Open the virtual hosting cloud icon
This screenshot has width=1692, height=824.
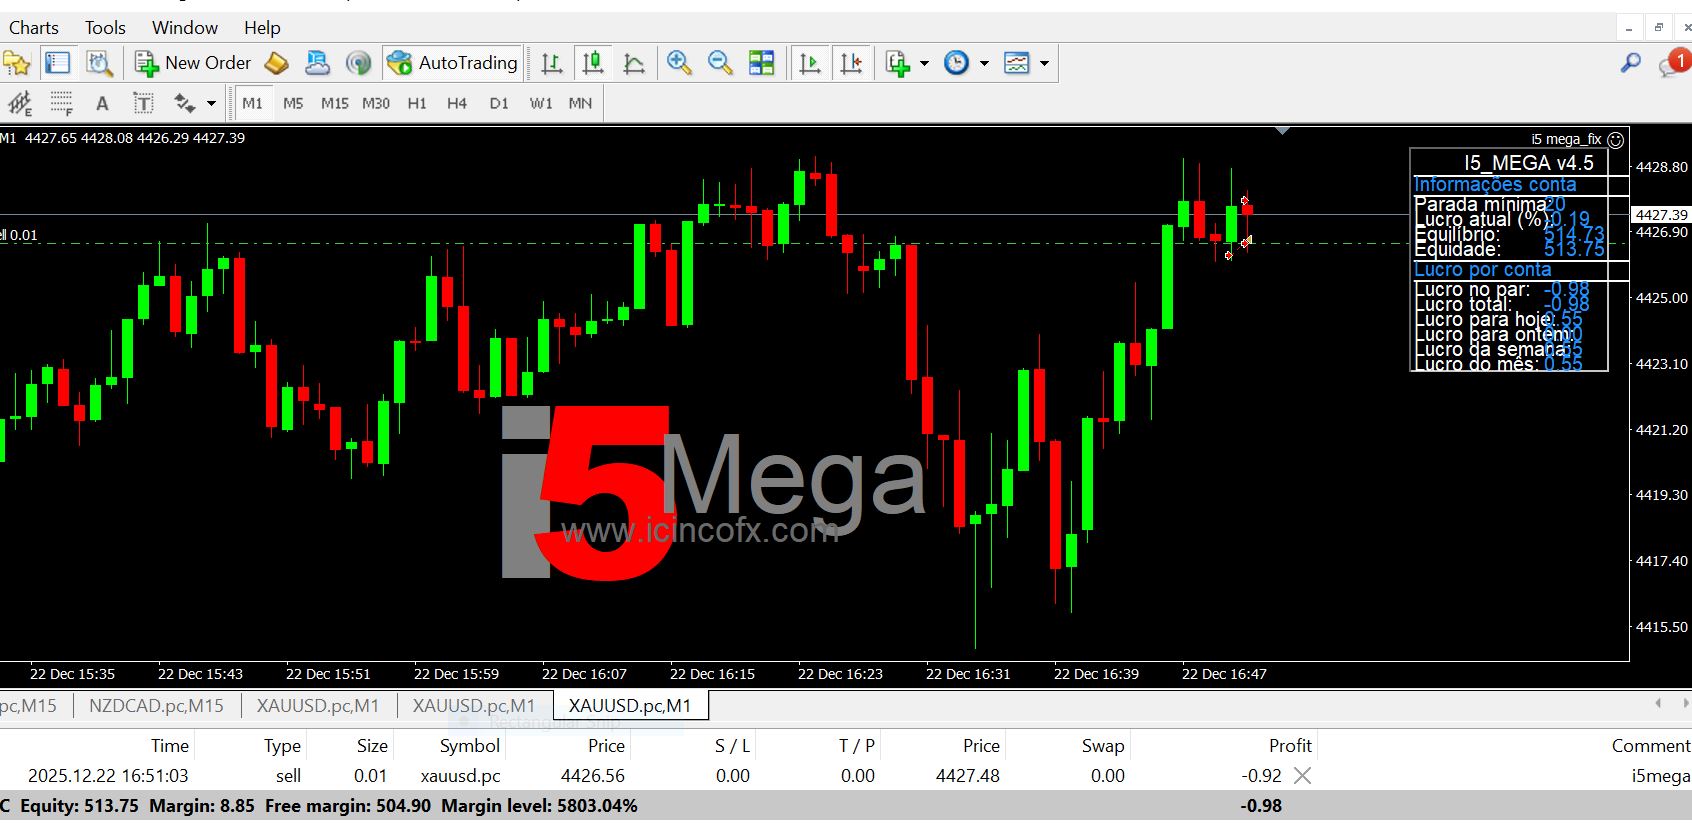(317, 63)
